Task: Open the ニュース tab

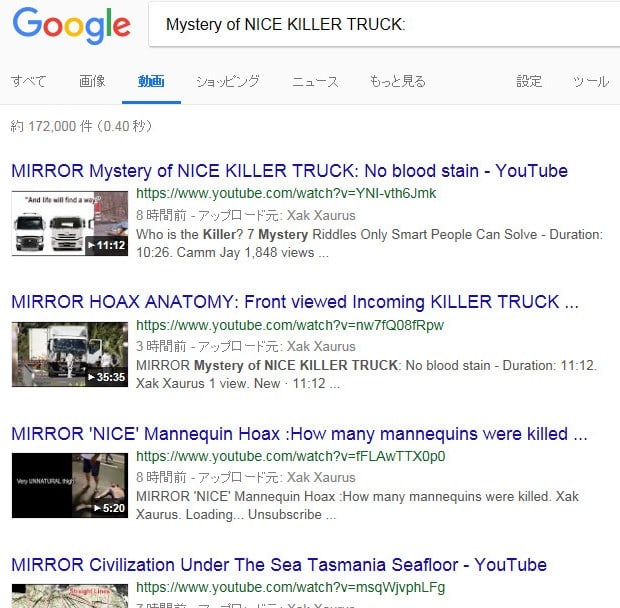Action: pos(315,81)
